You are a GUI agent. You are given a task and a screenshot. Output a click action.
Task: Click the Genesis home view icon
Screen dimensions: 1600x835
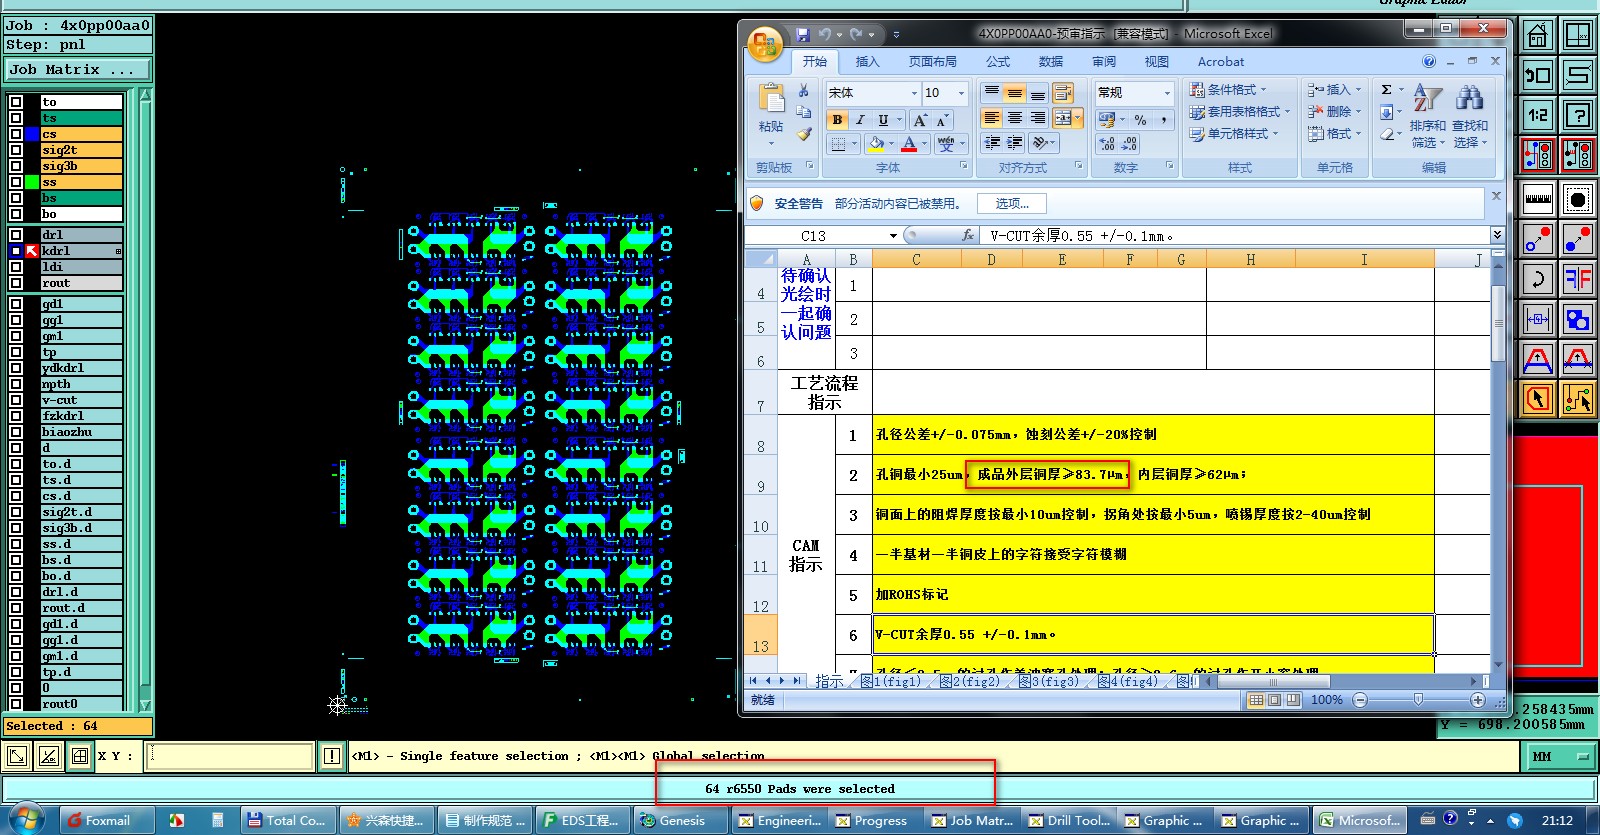(x=1538, y=36)
